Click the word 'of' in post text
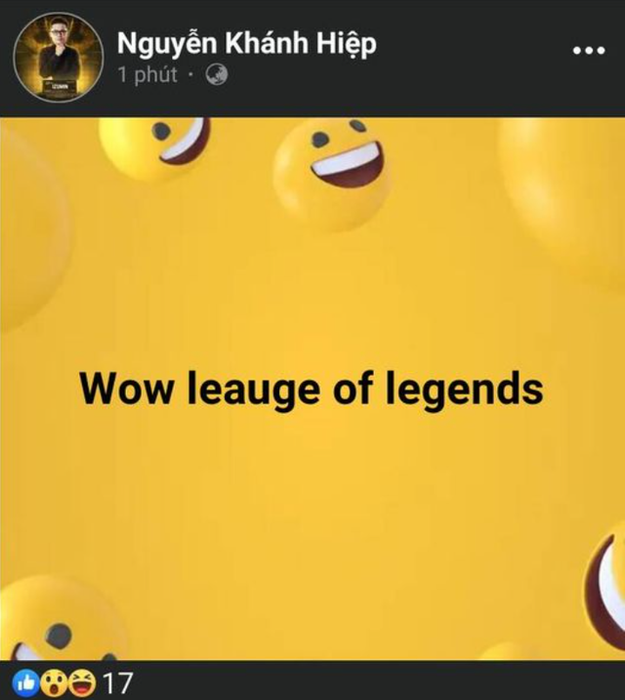This screenshot has width=625, height=700. click(353, 388)
